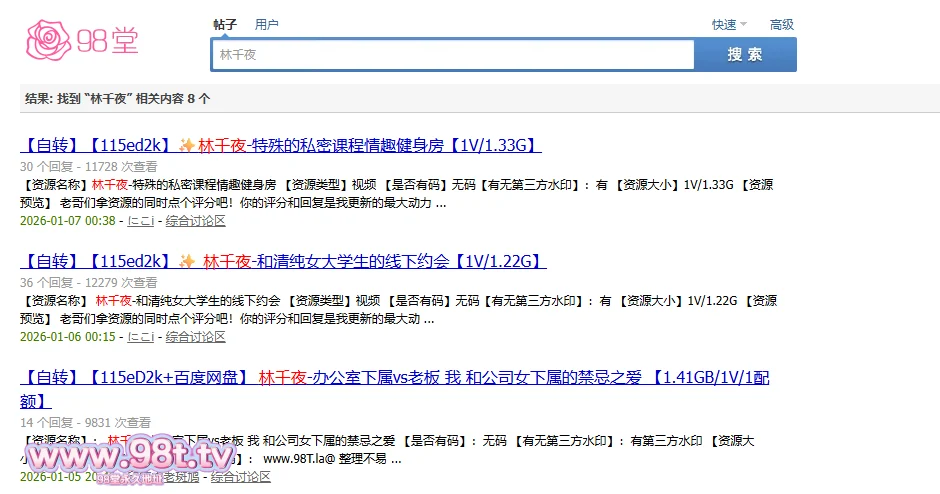Go to 综合讨论区 from the 2026-01-06 result
Viewport: 940px width, 494px height.
tap(195, 337)
